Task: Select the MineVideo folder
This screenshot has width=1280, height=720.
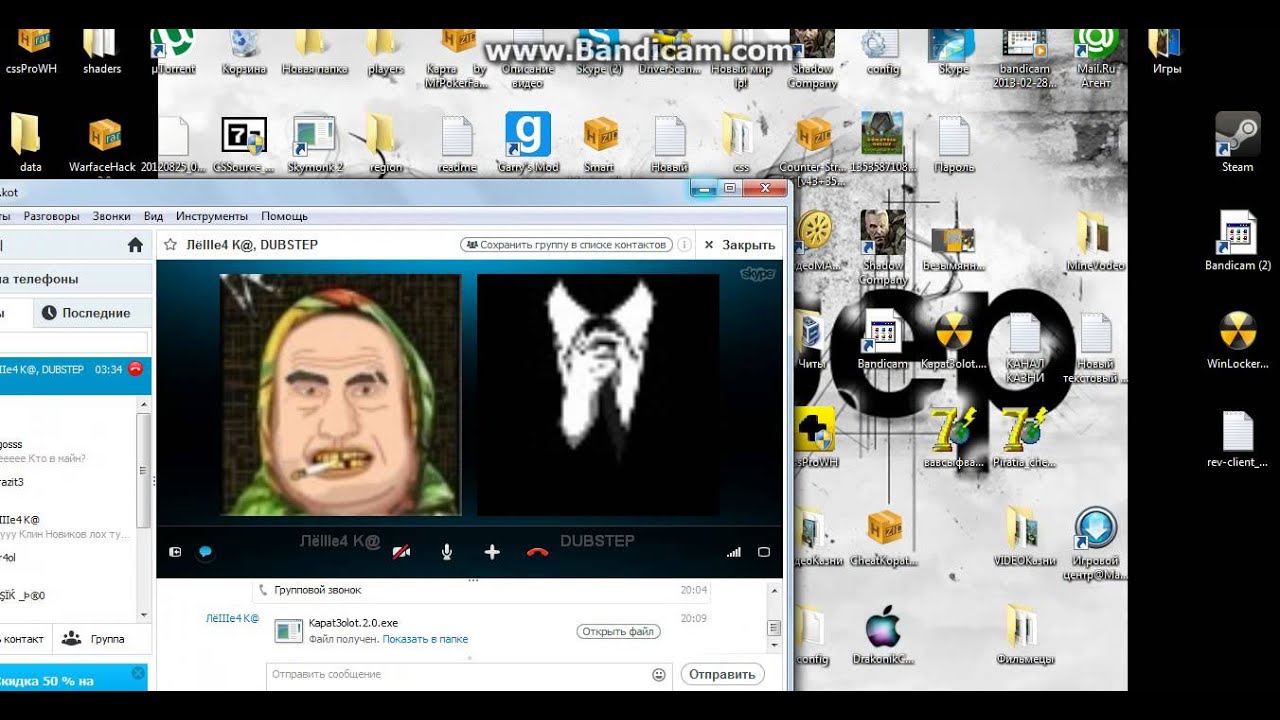Action: (x=1095, y=241)
